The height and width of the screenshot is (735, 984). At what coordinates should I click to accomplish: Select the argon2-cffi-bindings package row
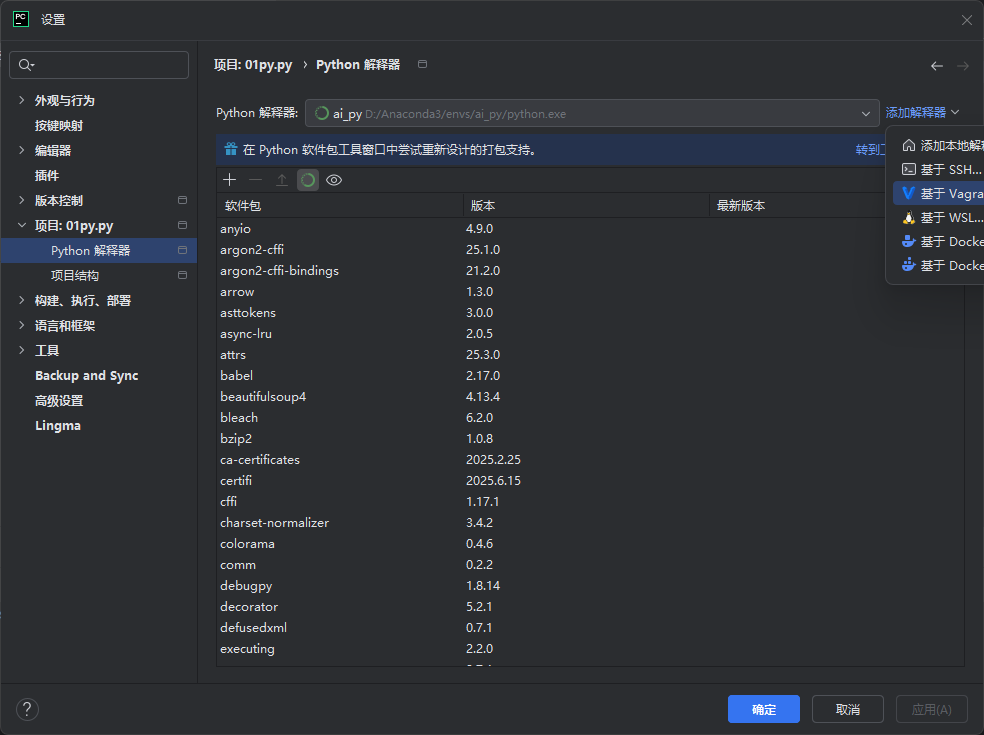[590, 271]
